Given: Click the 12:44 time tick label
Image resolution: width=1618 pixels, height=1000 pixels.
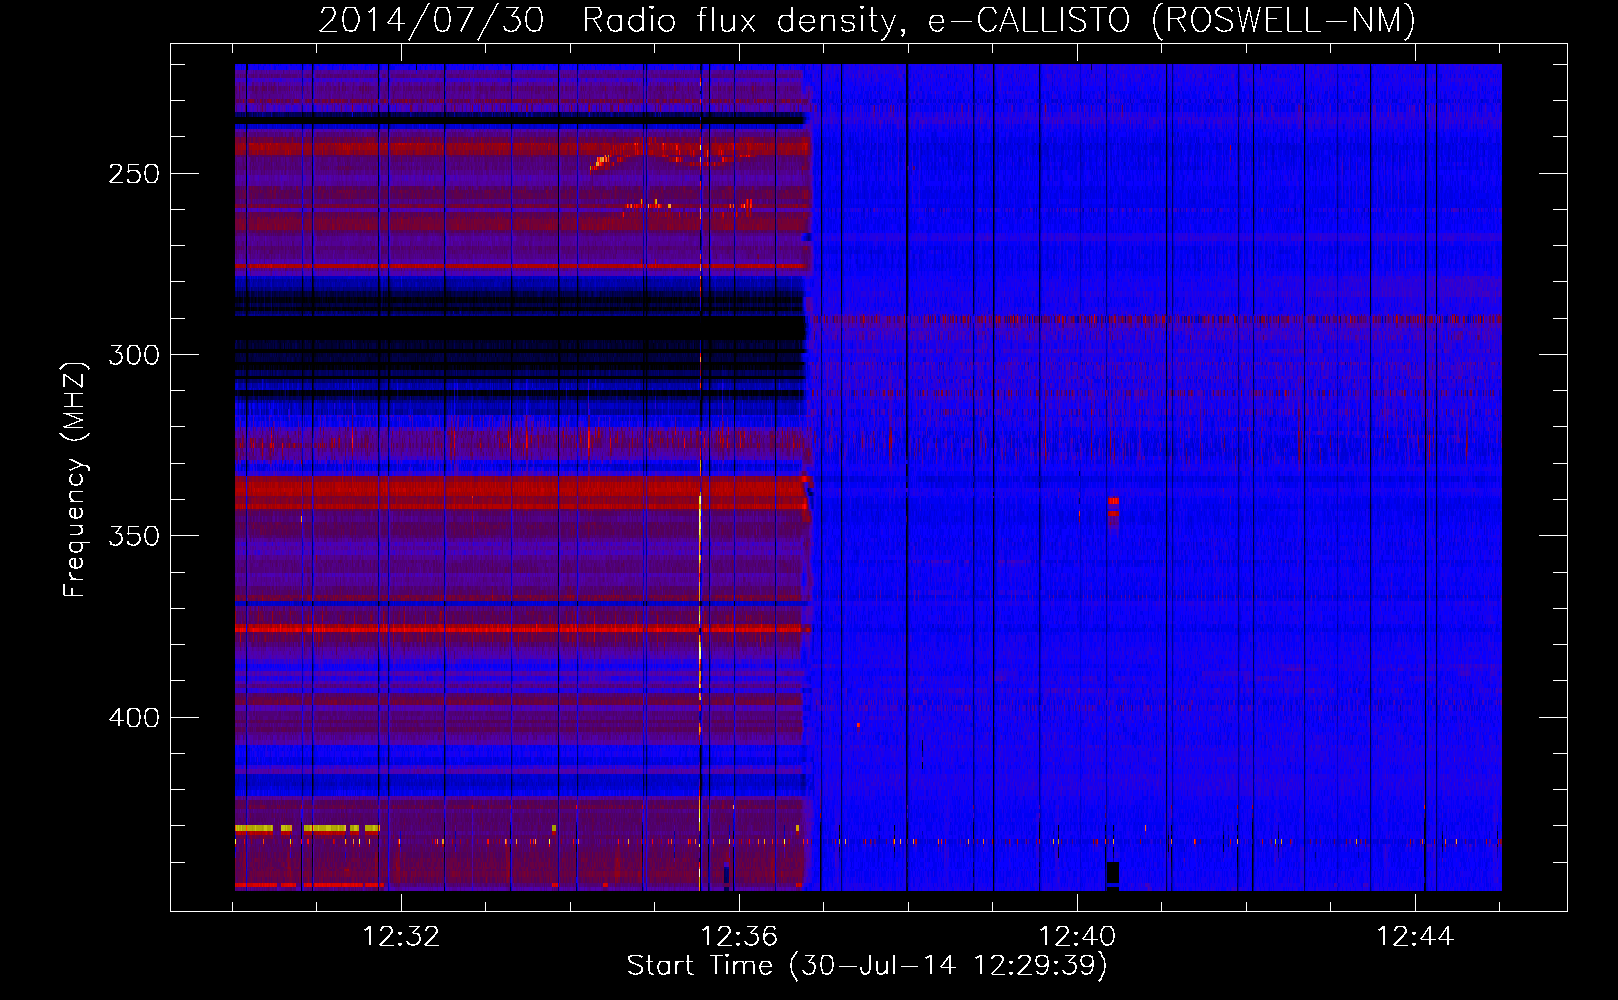Looking at the screenshot, I should click(x=1415, y=937).
